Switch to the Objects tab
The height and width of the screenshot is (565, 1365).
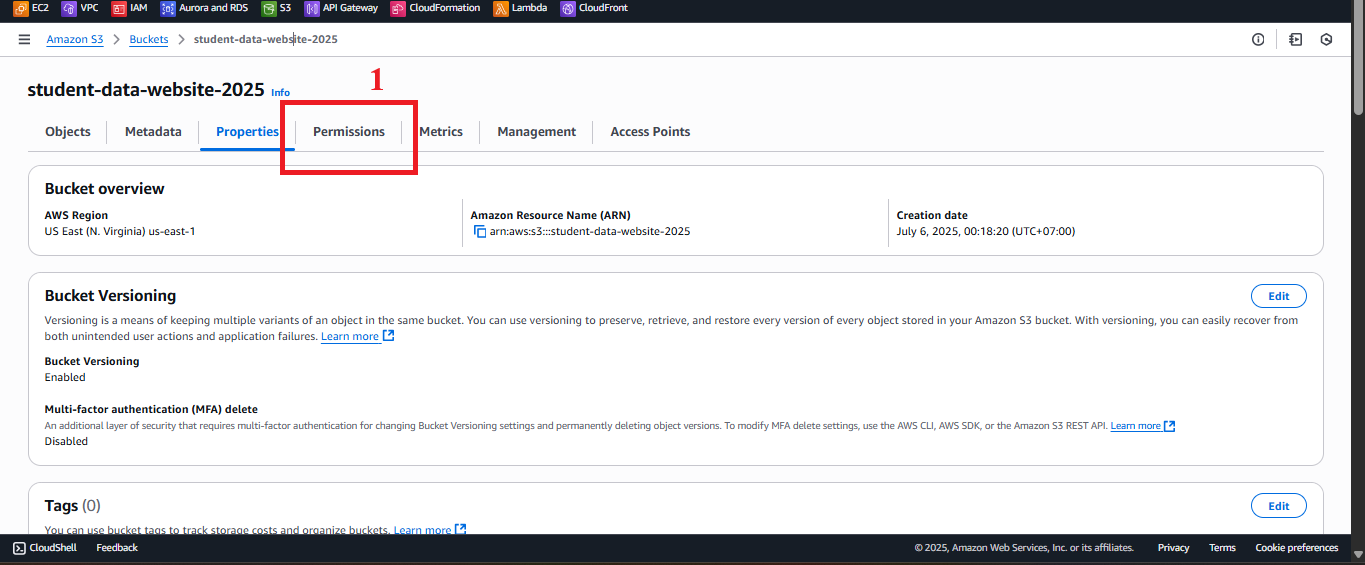tap(68, 131)
